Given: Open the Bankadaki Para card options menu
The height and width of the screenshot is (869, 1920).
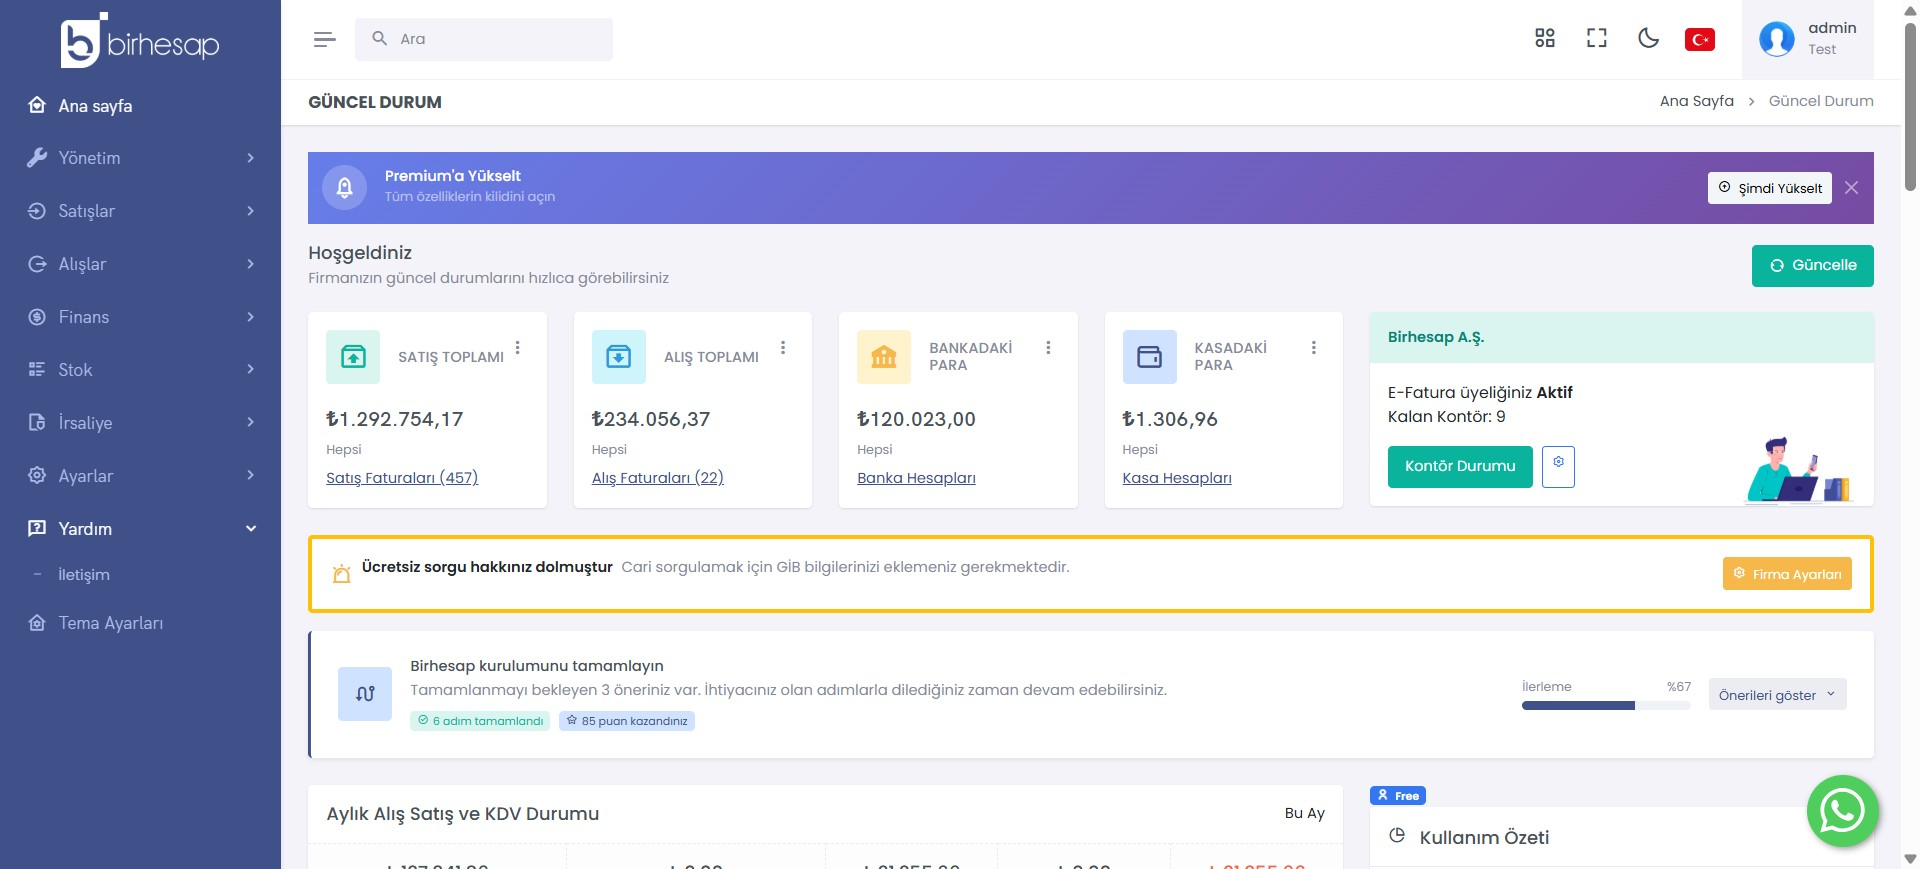Looking at the screenshot, I should click(x=1048, y=348).
